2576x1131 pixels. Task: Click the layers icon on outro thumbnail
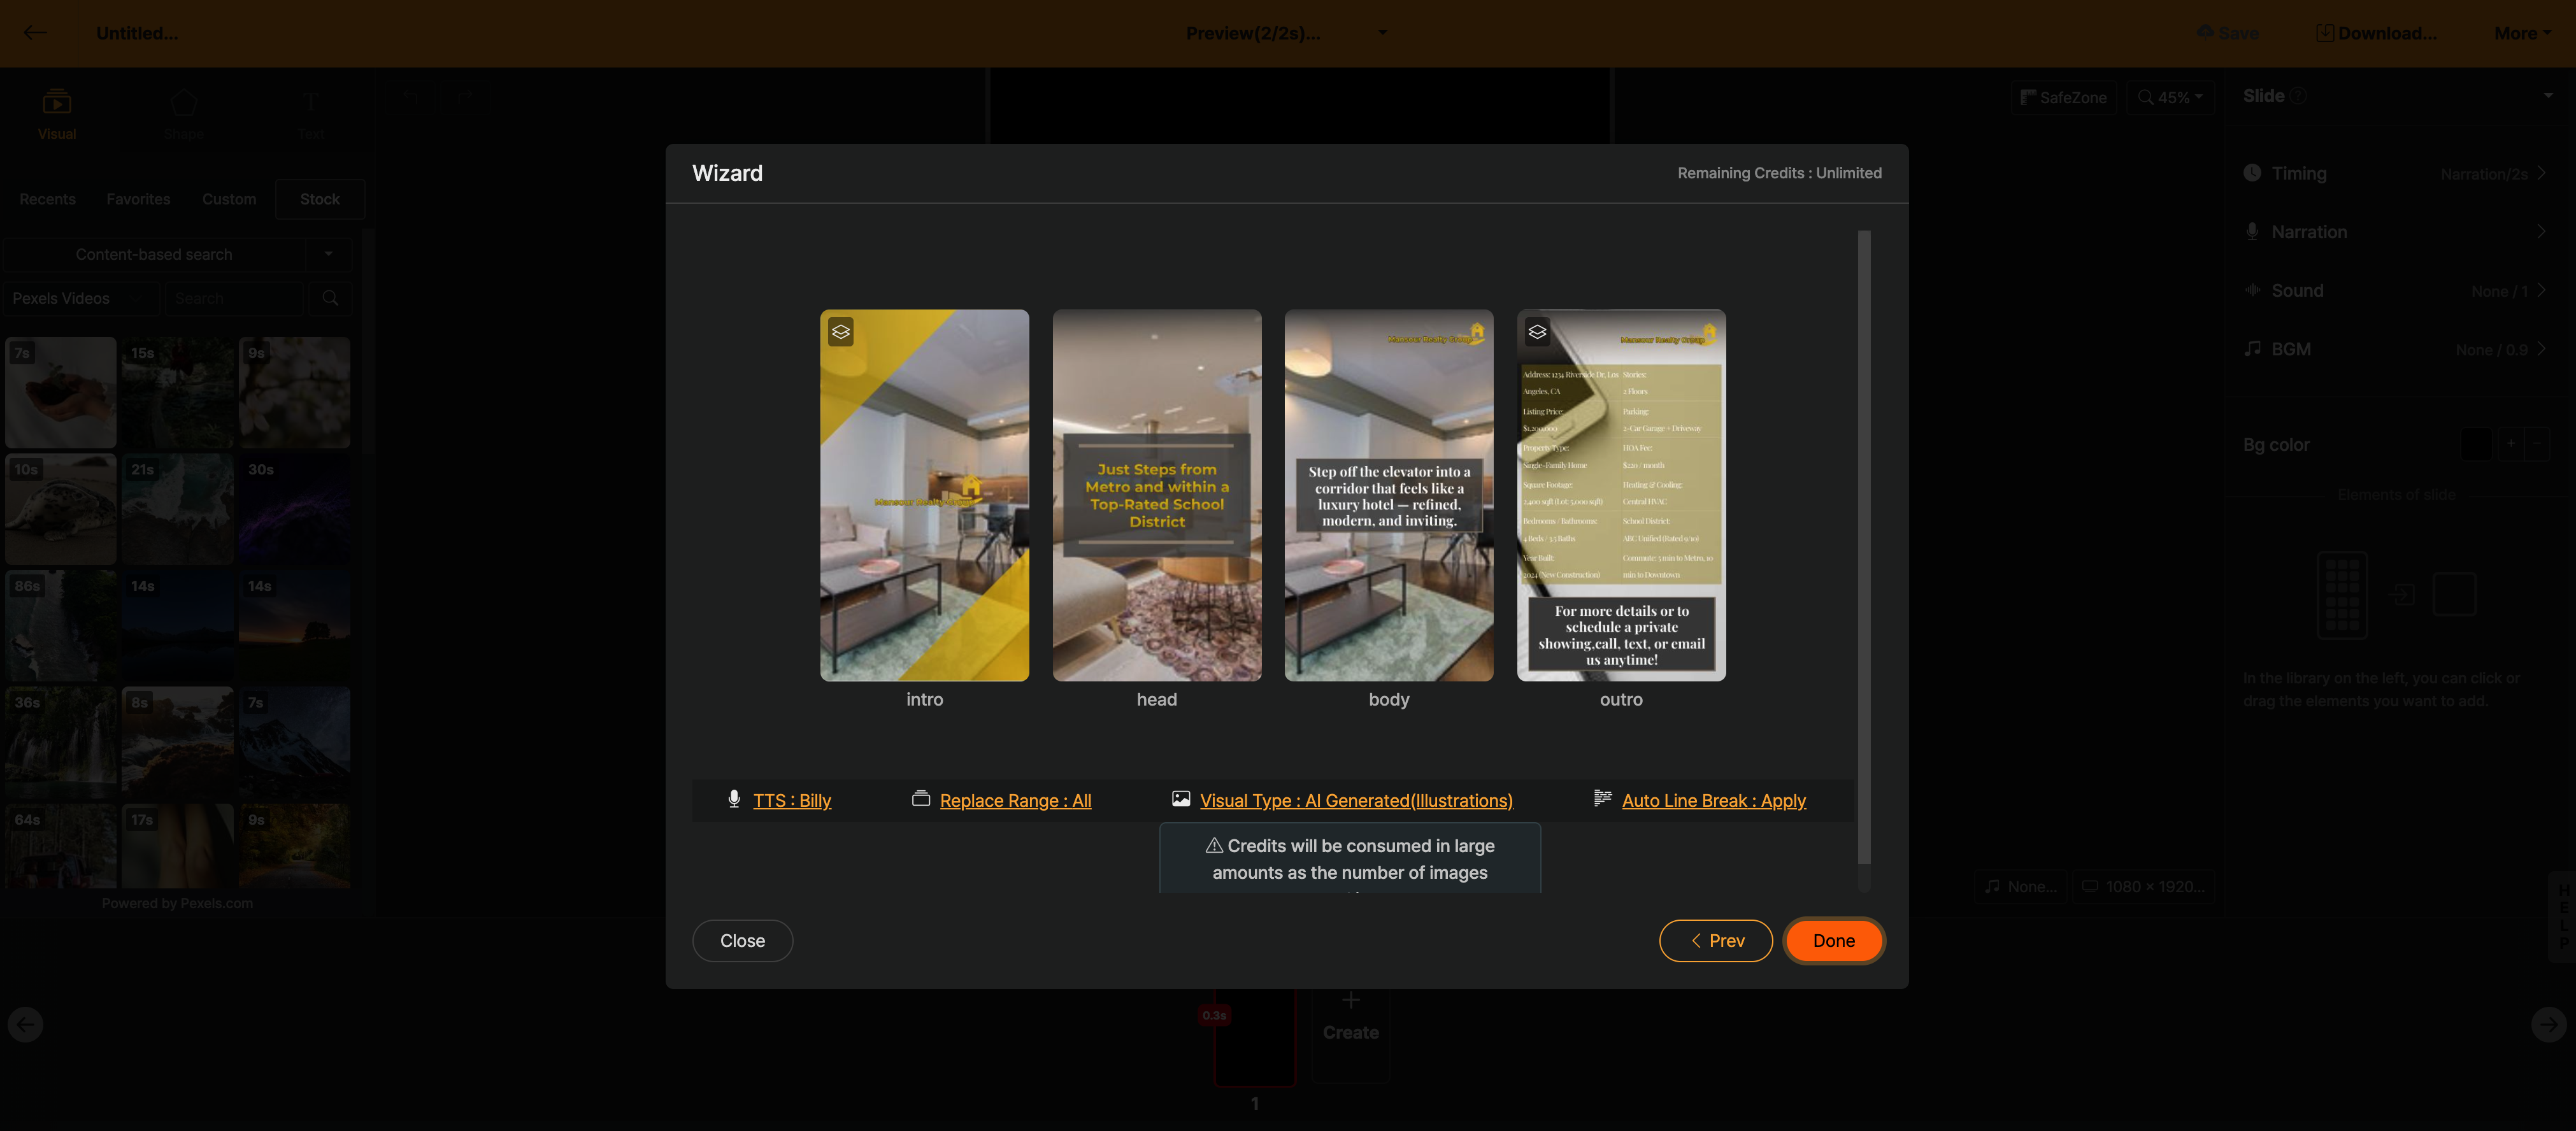1537,332
